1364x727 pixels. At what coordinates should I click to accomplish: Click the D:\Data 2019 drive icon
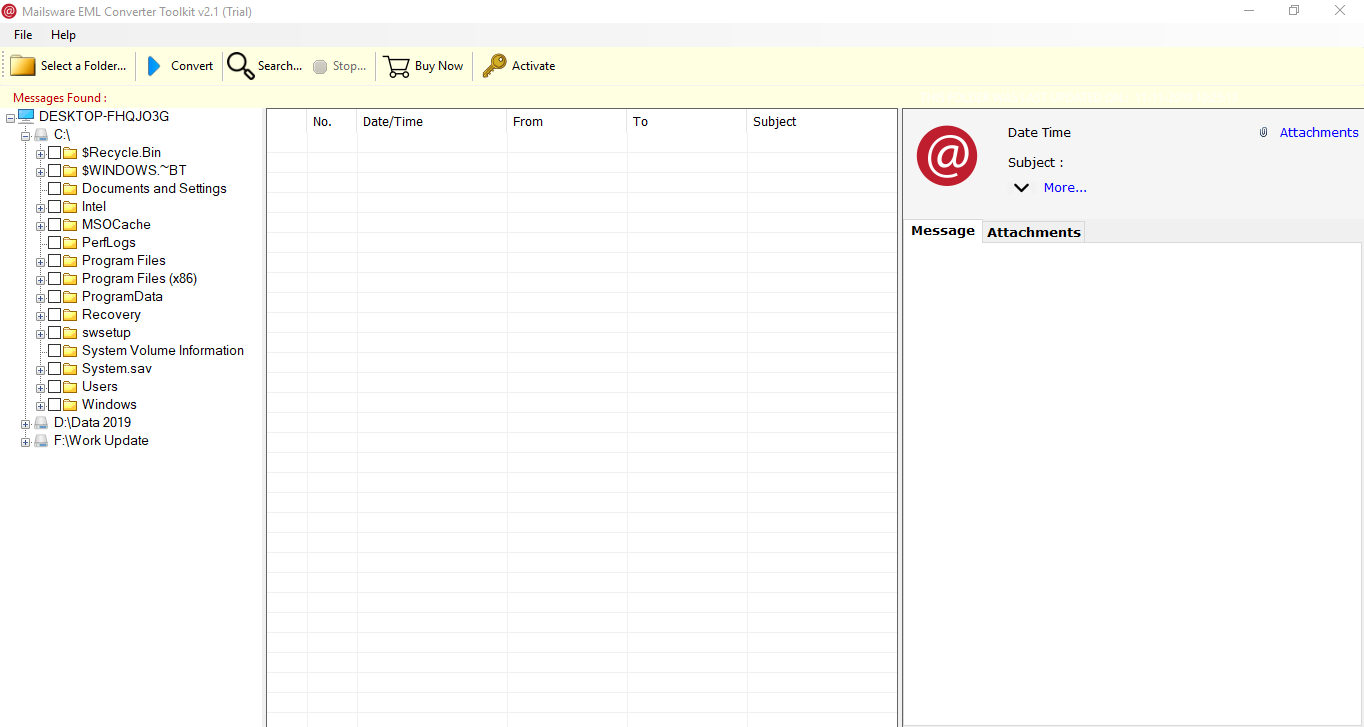point(41,423)
